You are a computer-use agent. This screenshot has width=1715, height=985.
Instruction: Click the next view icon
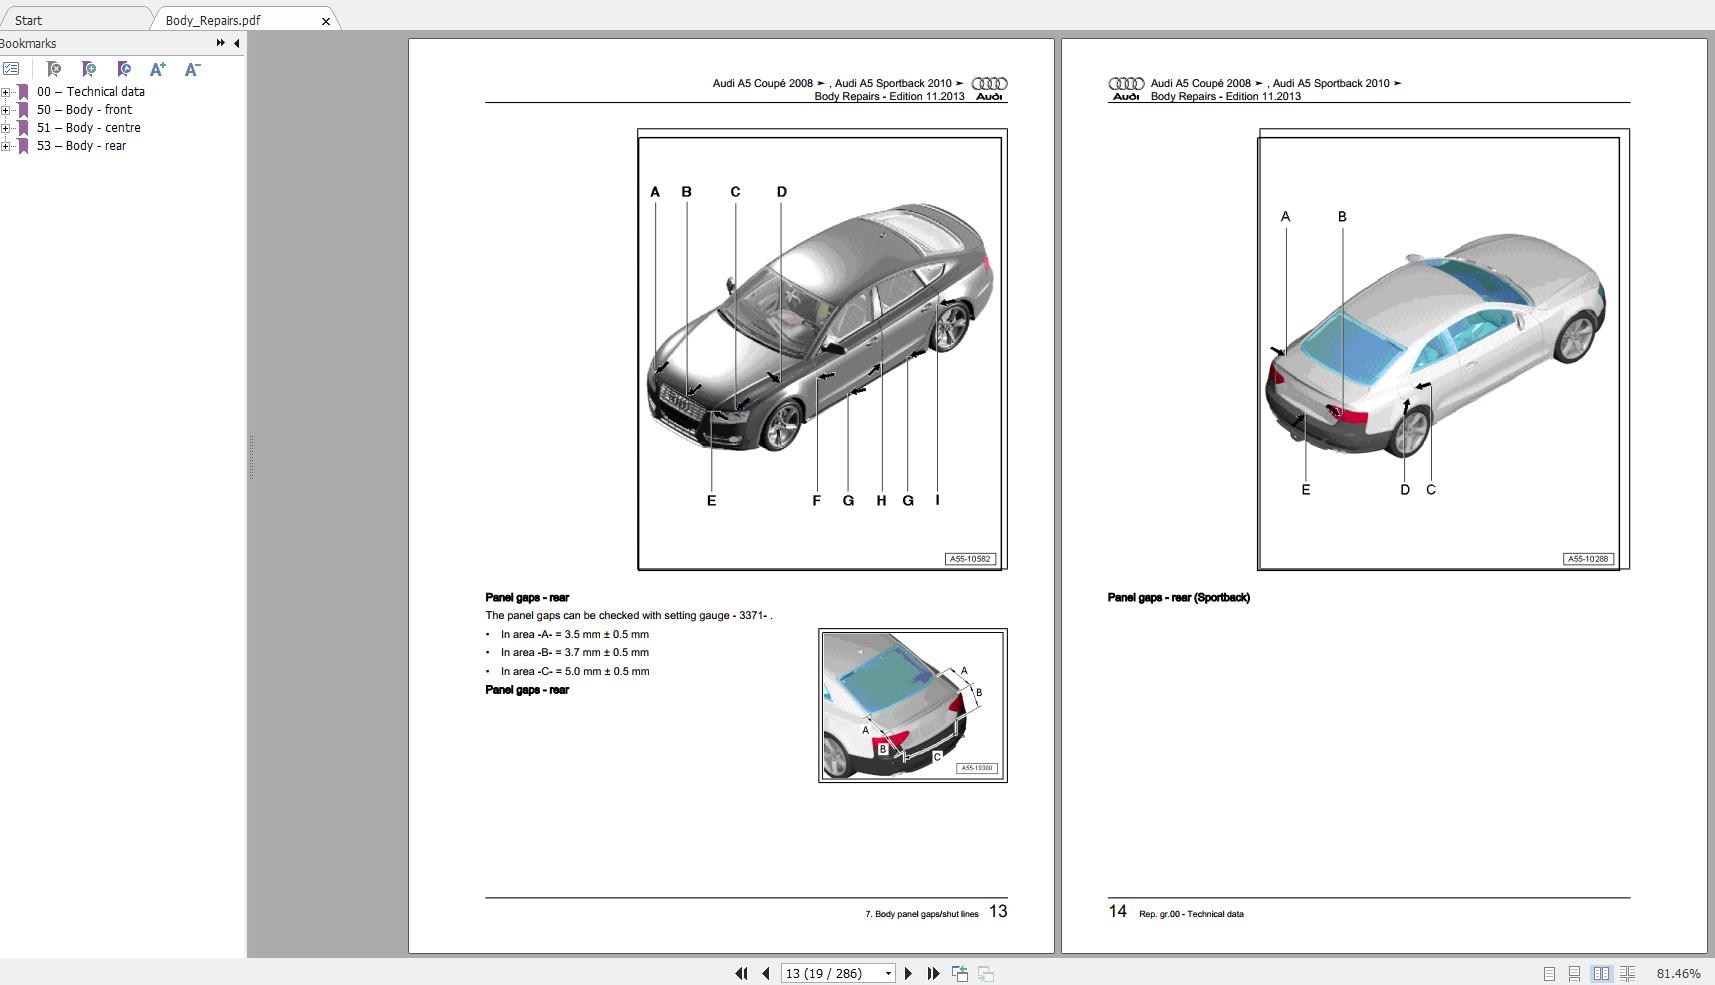986,973
